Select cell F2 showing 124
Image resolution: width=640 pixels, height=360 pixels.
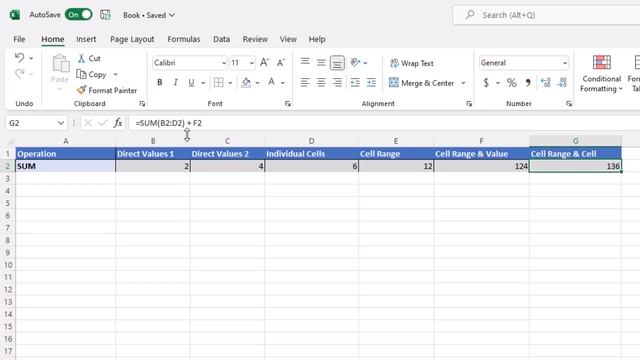pos(482,166)
